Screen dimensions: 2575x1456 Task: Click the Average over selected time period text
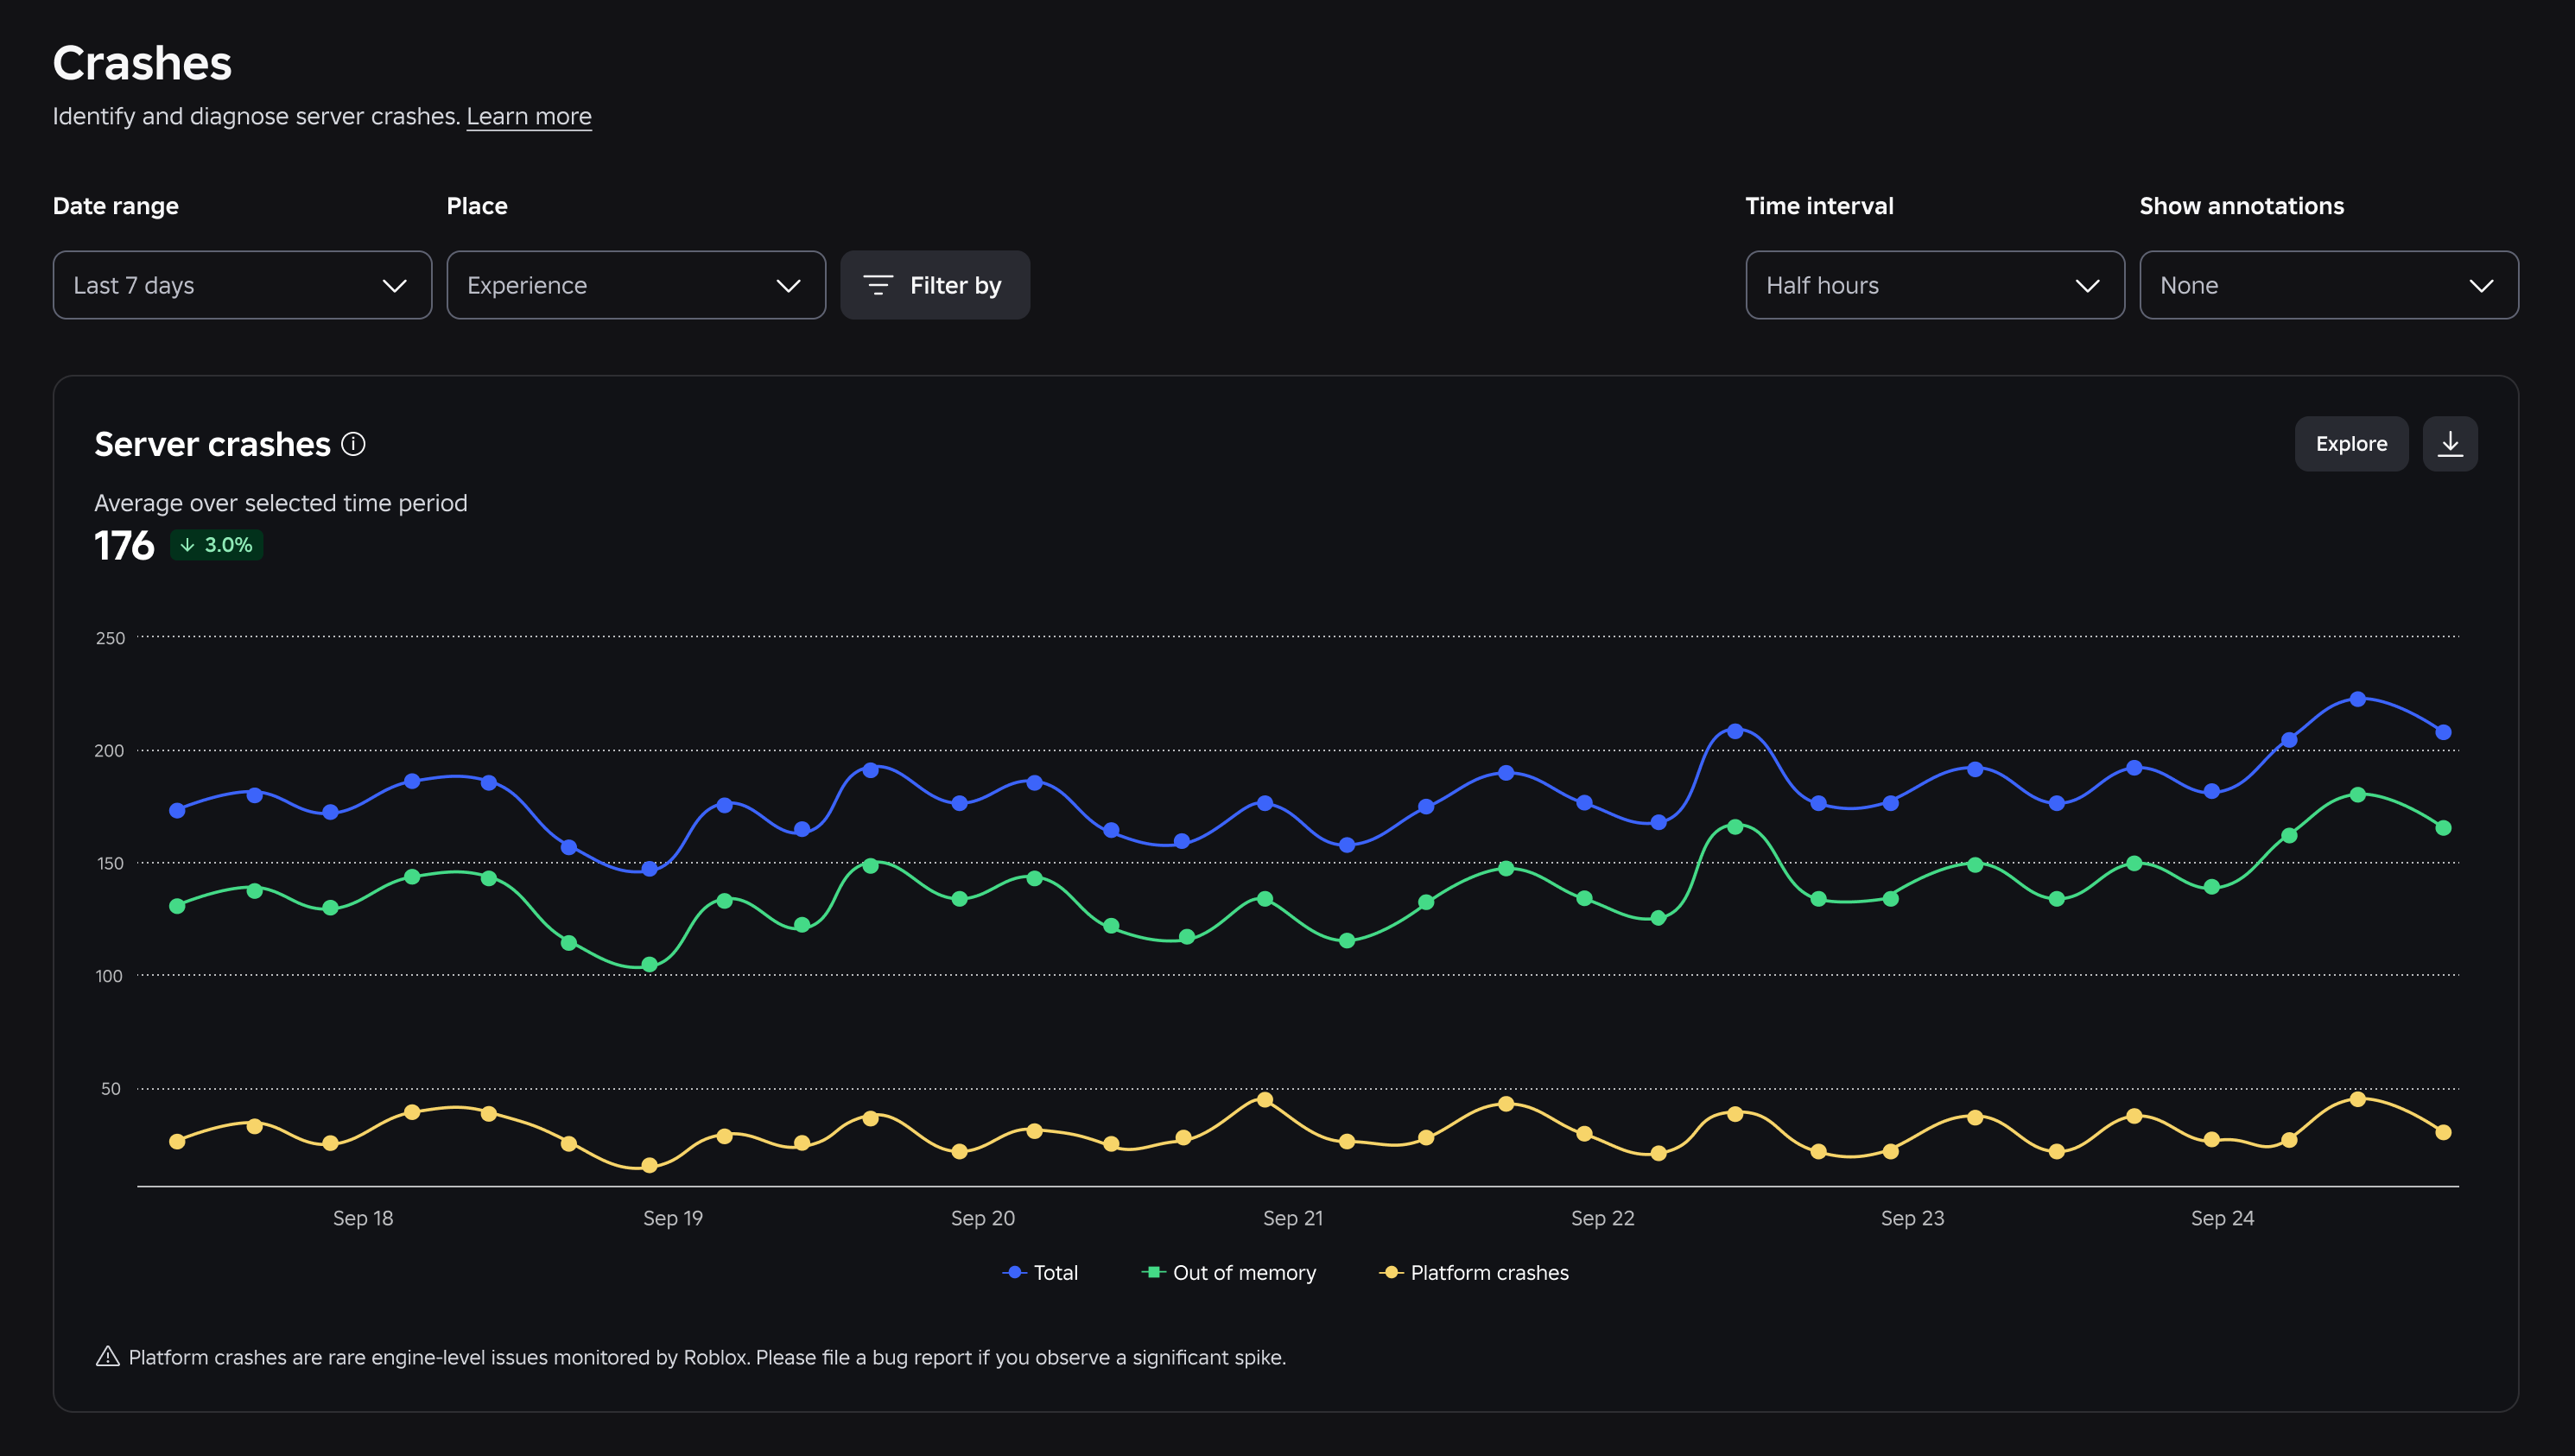(281, 503)
